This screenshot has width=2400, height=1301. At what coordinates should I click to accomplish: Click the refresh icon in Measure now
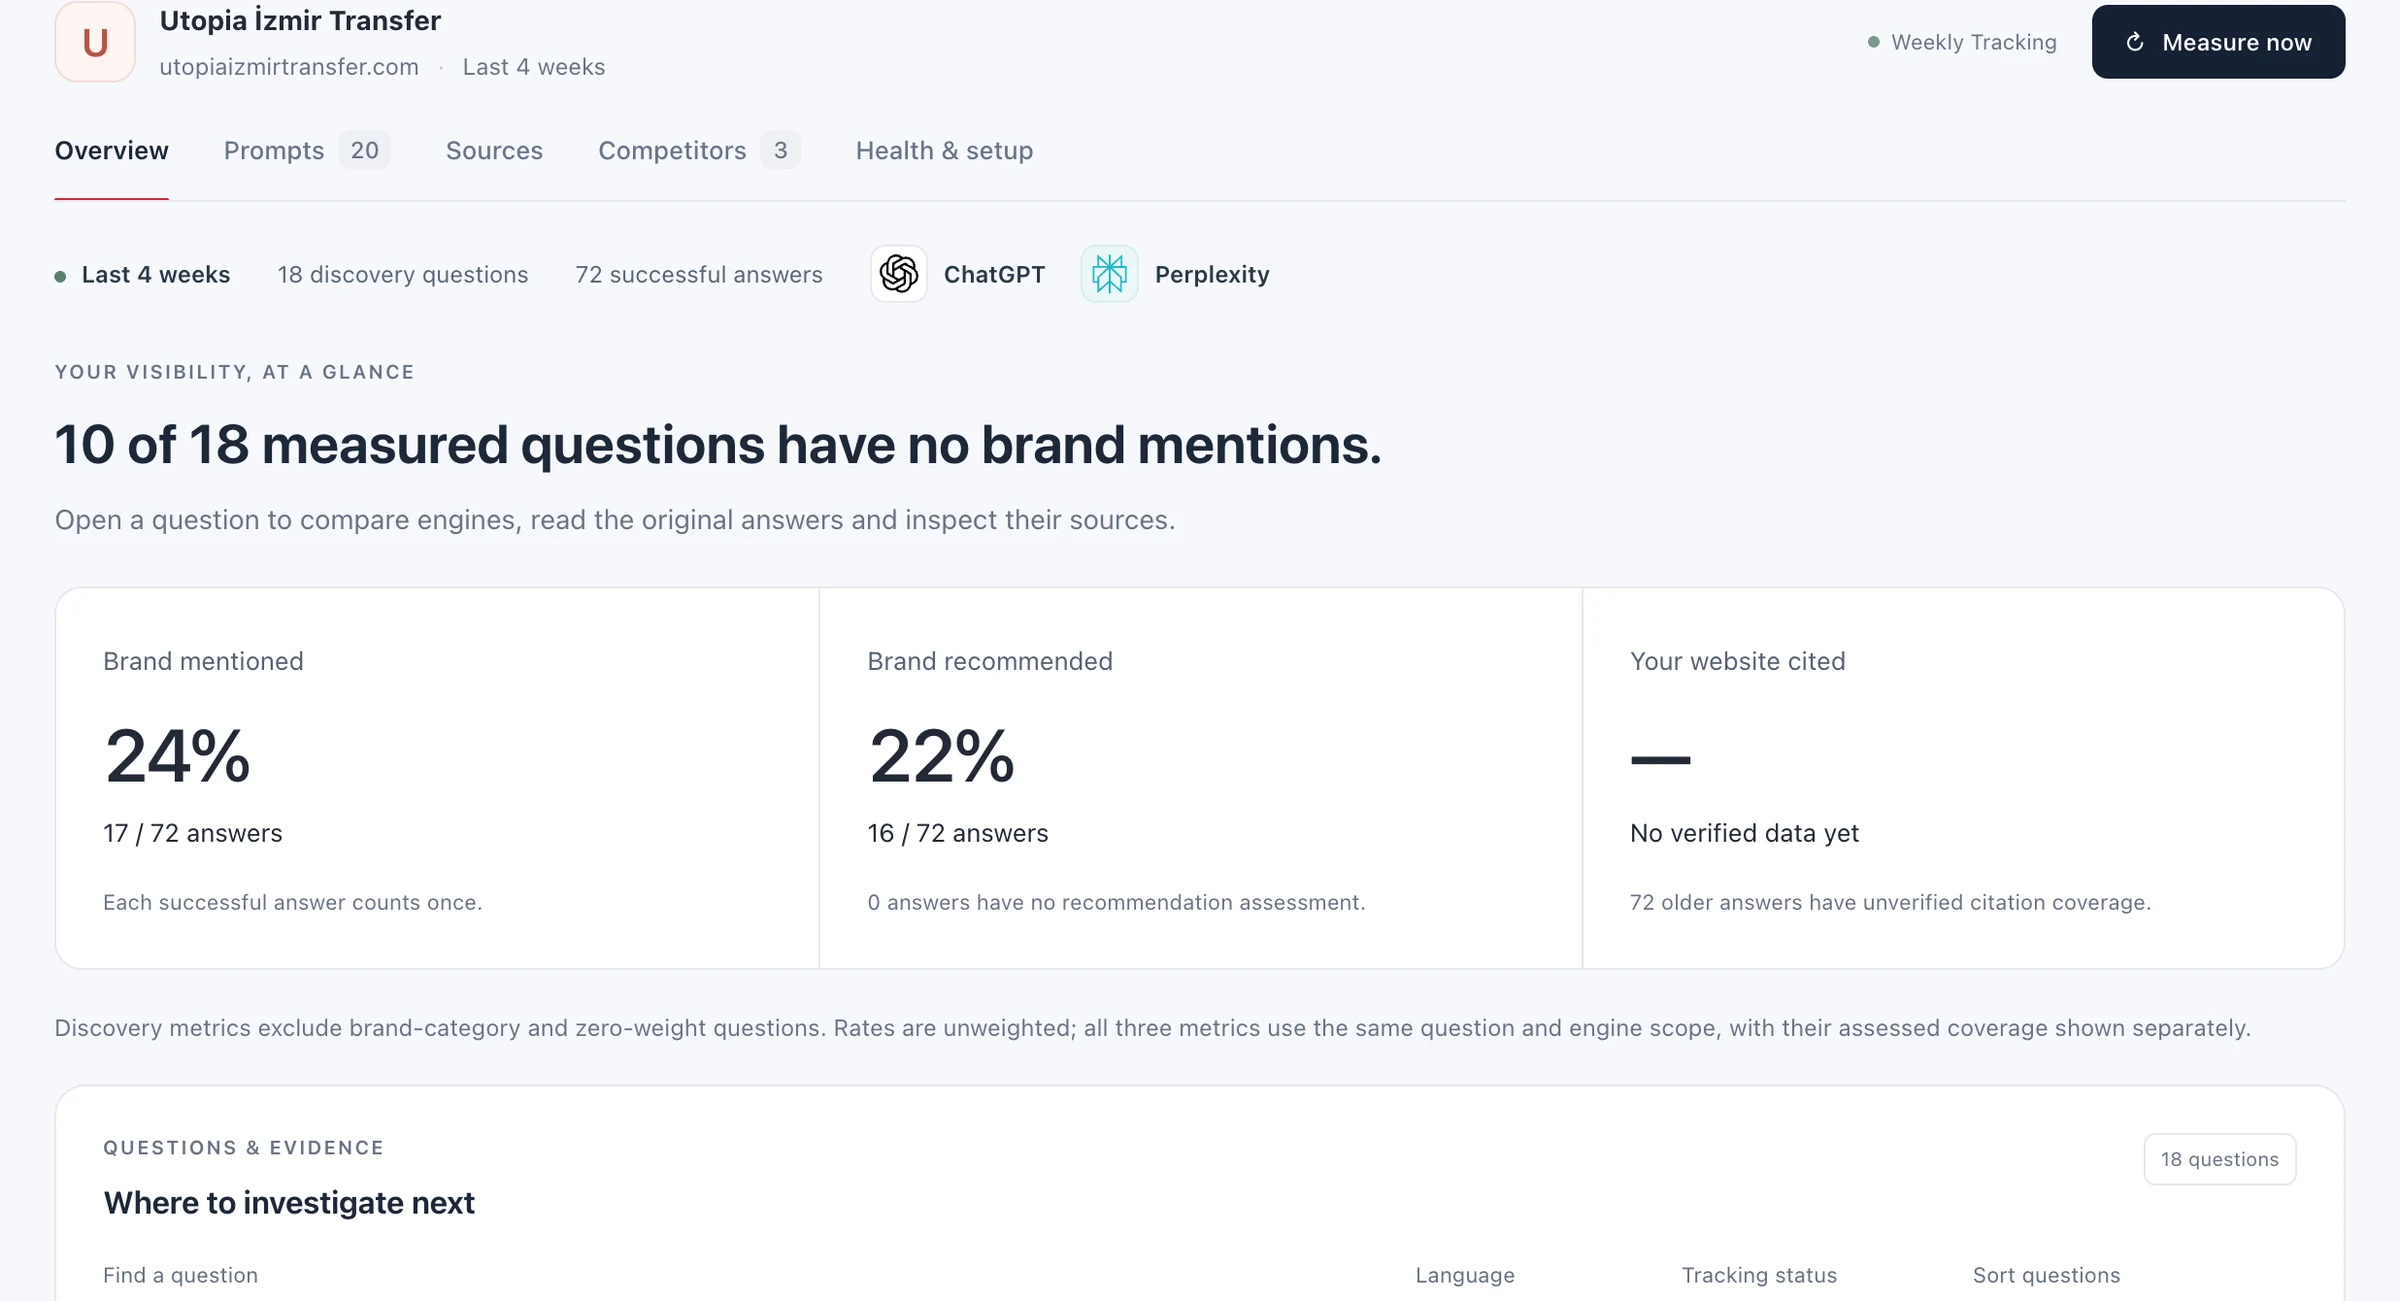pyautogui.click(x=2135, y=42)
